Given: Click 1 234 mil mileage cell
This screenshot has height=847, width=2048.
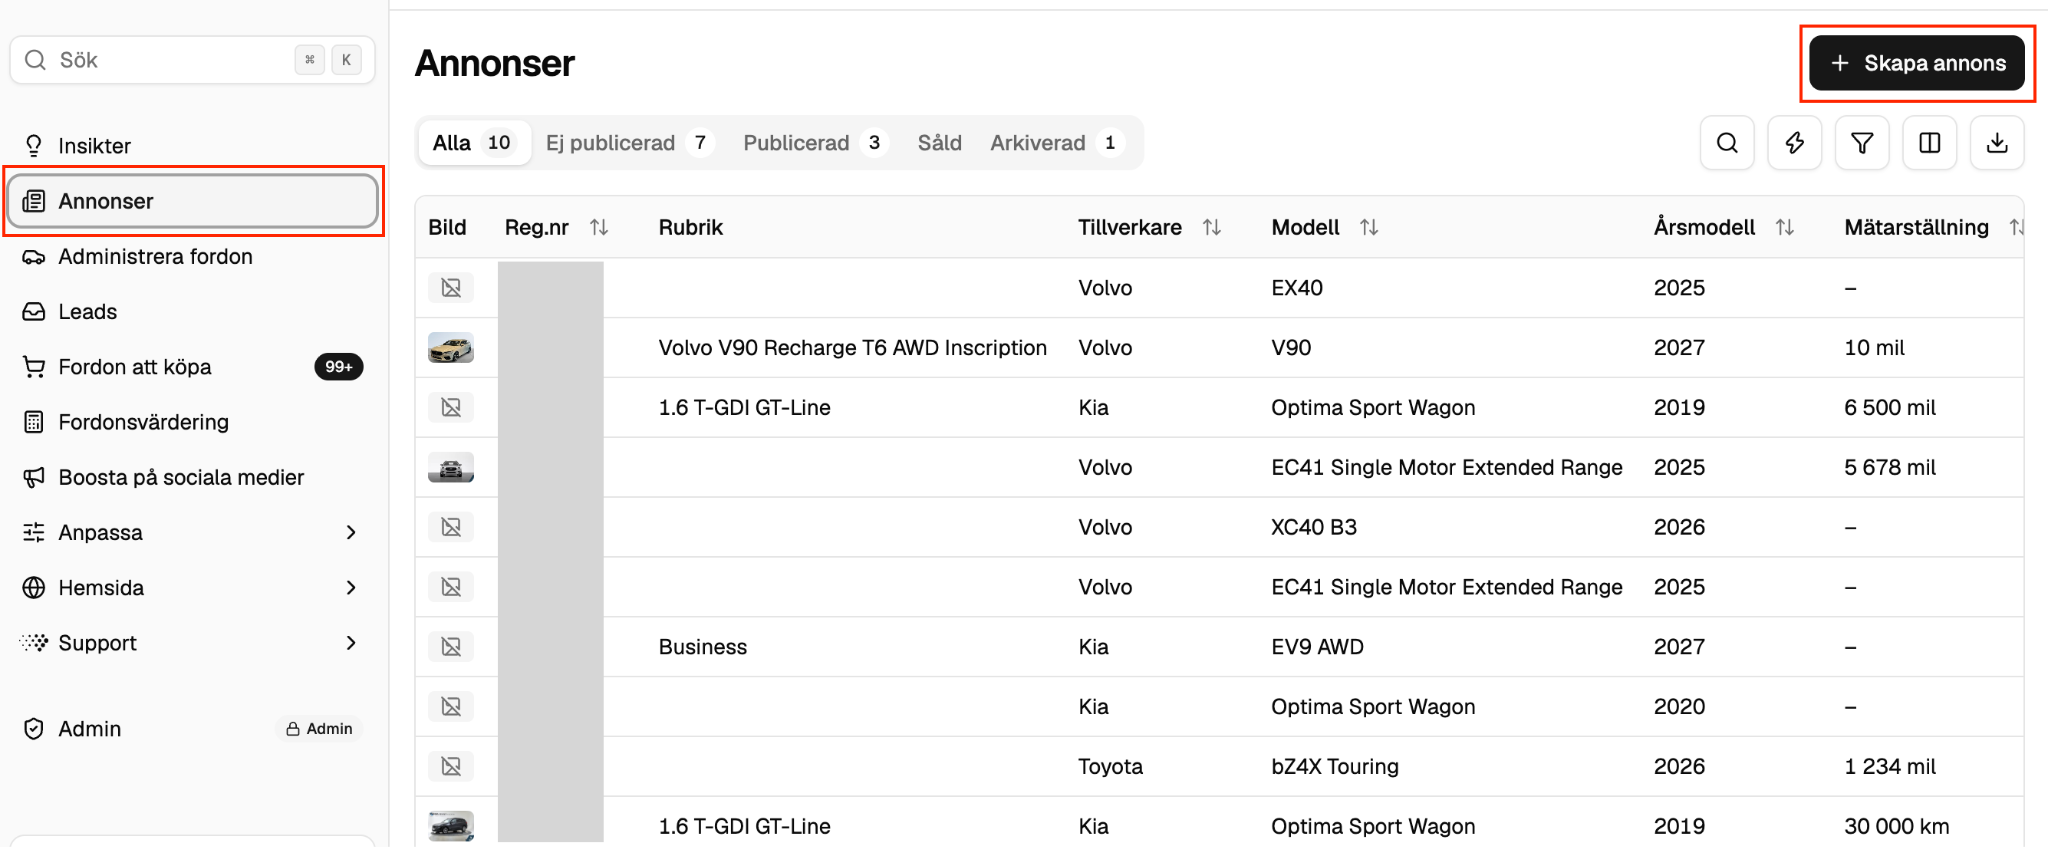Looking at the screenshot, I should tap(1890, 767).
